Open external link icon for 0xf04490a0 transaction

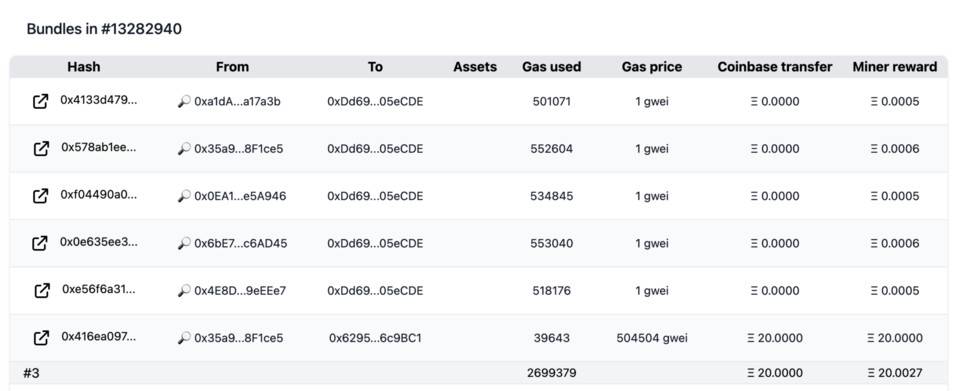pyautogui.click(x=40, y=196)
